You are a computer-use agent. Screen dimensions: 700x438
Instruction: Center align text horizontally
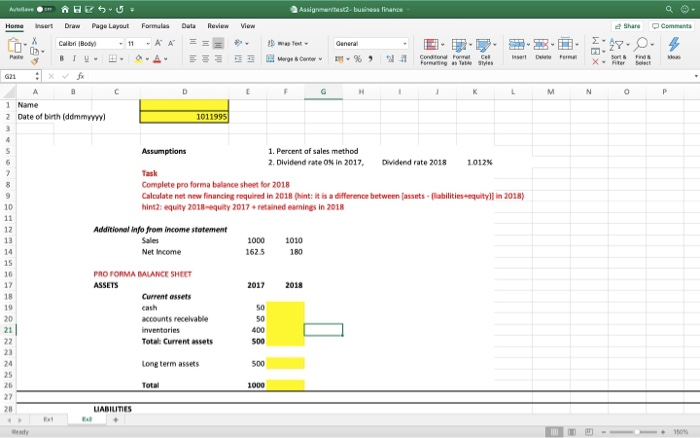click(x=205, y=58)
